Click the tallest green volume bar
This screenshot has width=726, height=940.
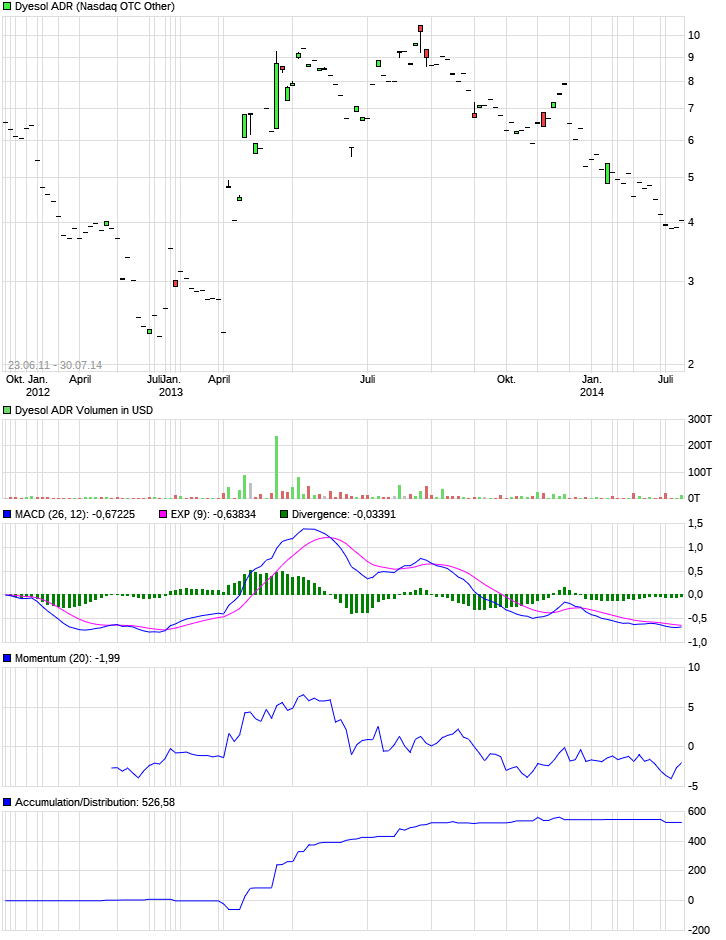coord(276,467)
